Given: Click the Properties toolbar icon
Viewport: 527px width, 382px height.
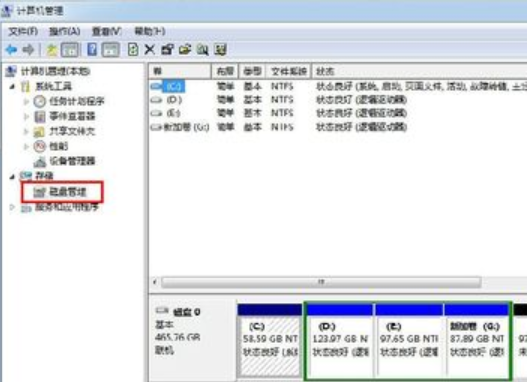Looking at the screenshot, I should pos(167,50).
